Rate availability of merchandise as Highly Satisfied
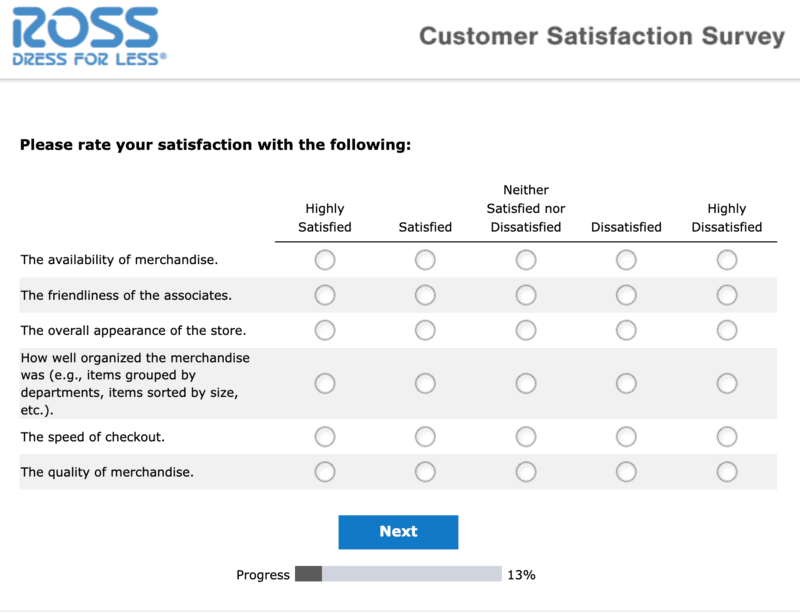Viewport: 800px width, 614px height. 325,260
